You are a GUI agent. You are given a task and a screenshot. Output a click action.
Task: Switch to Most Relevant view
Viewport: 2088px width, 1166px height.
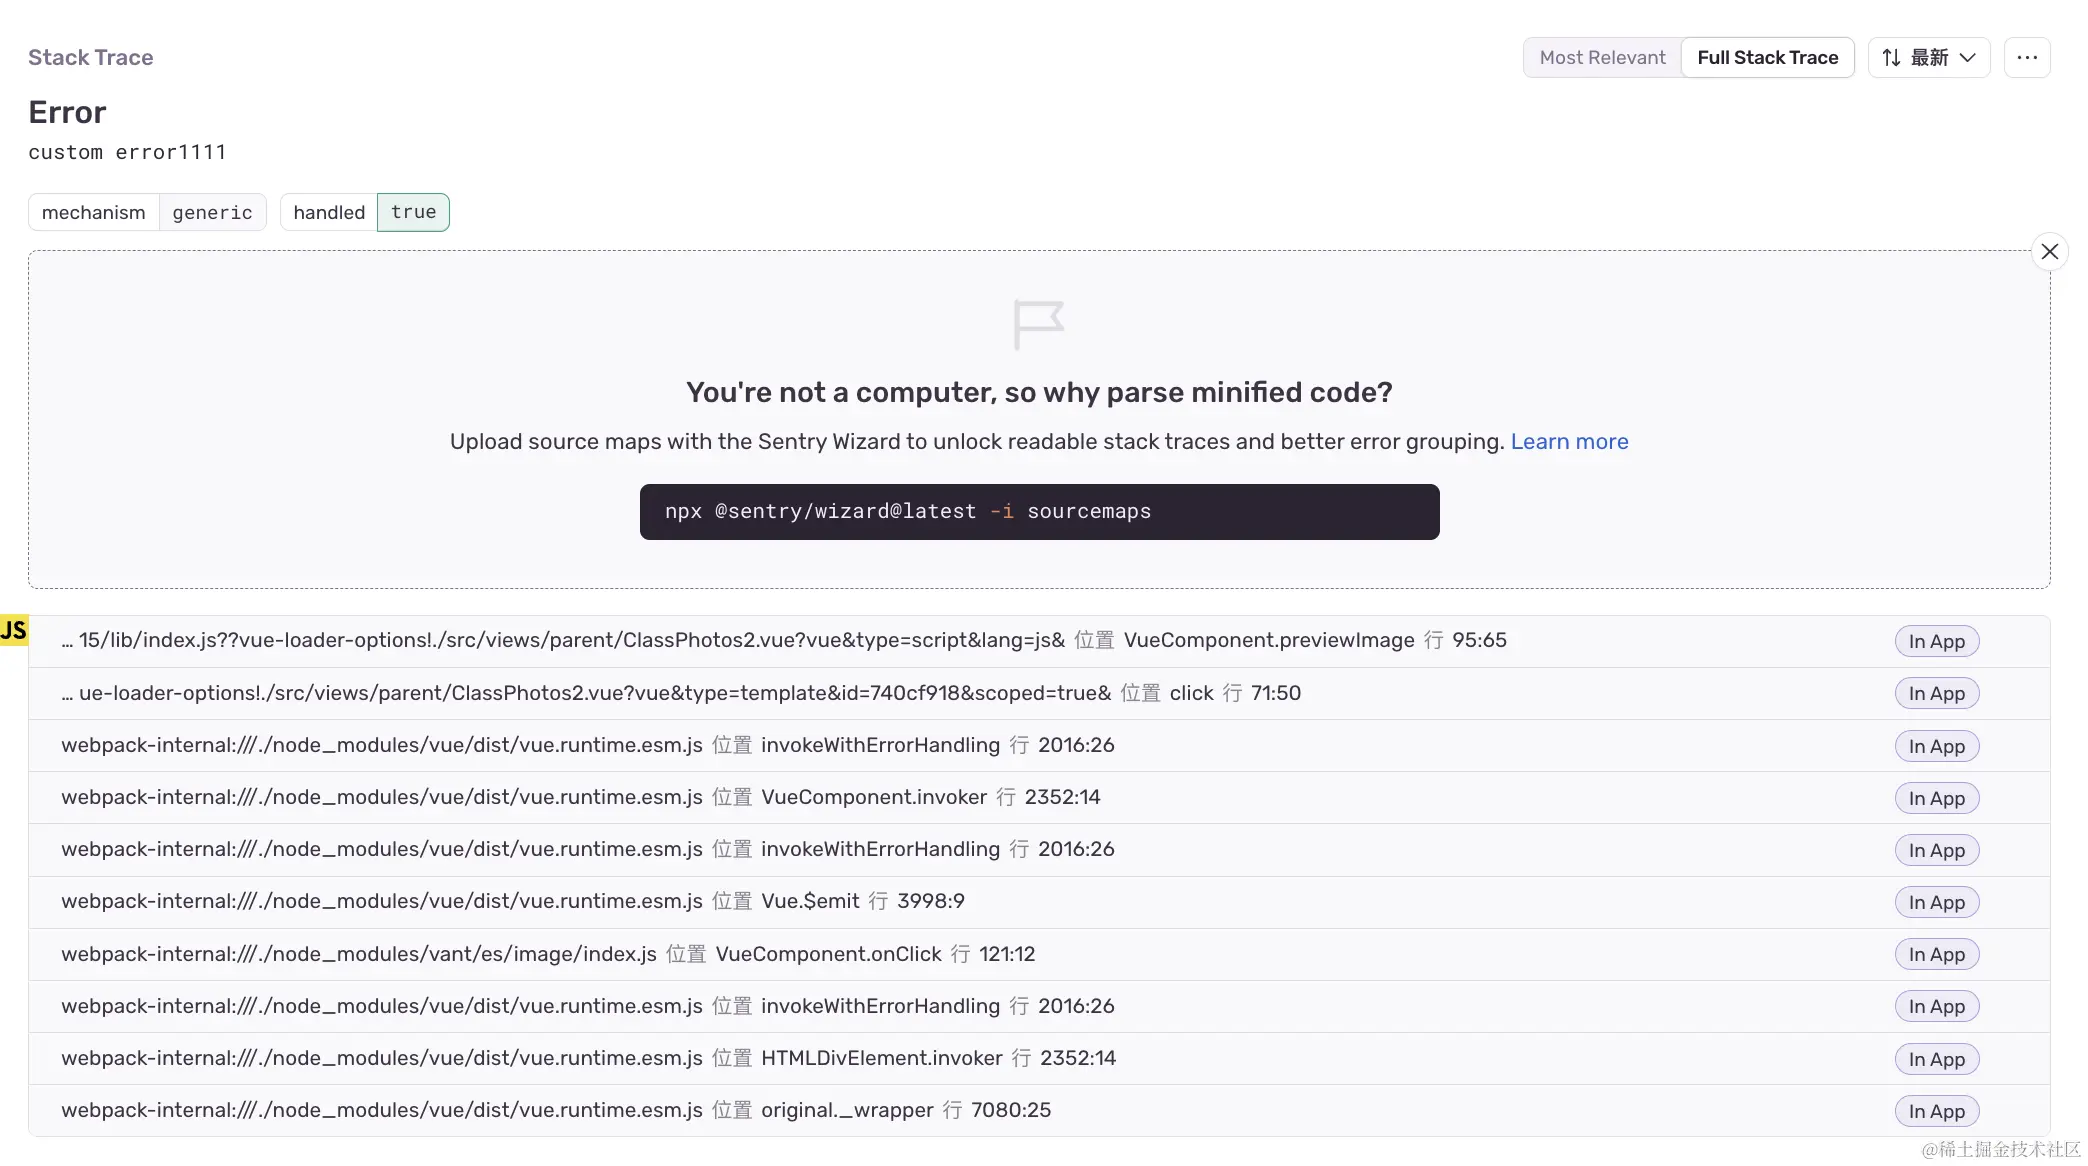tap(1602, 58)
